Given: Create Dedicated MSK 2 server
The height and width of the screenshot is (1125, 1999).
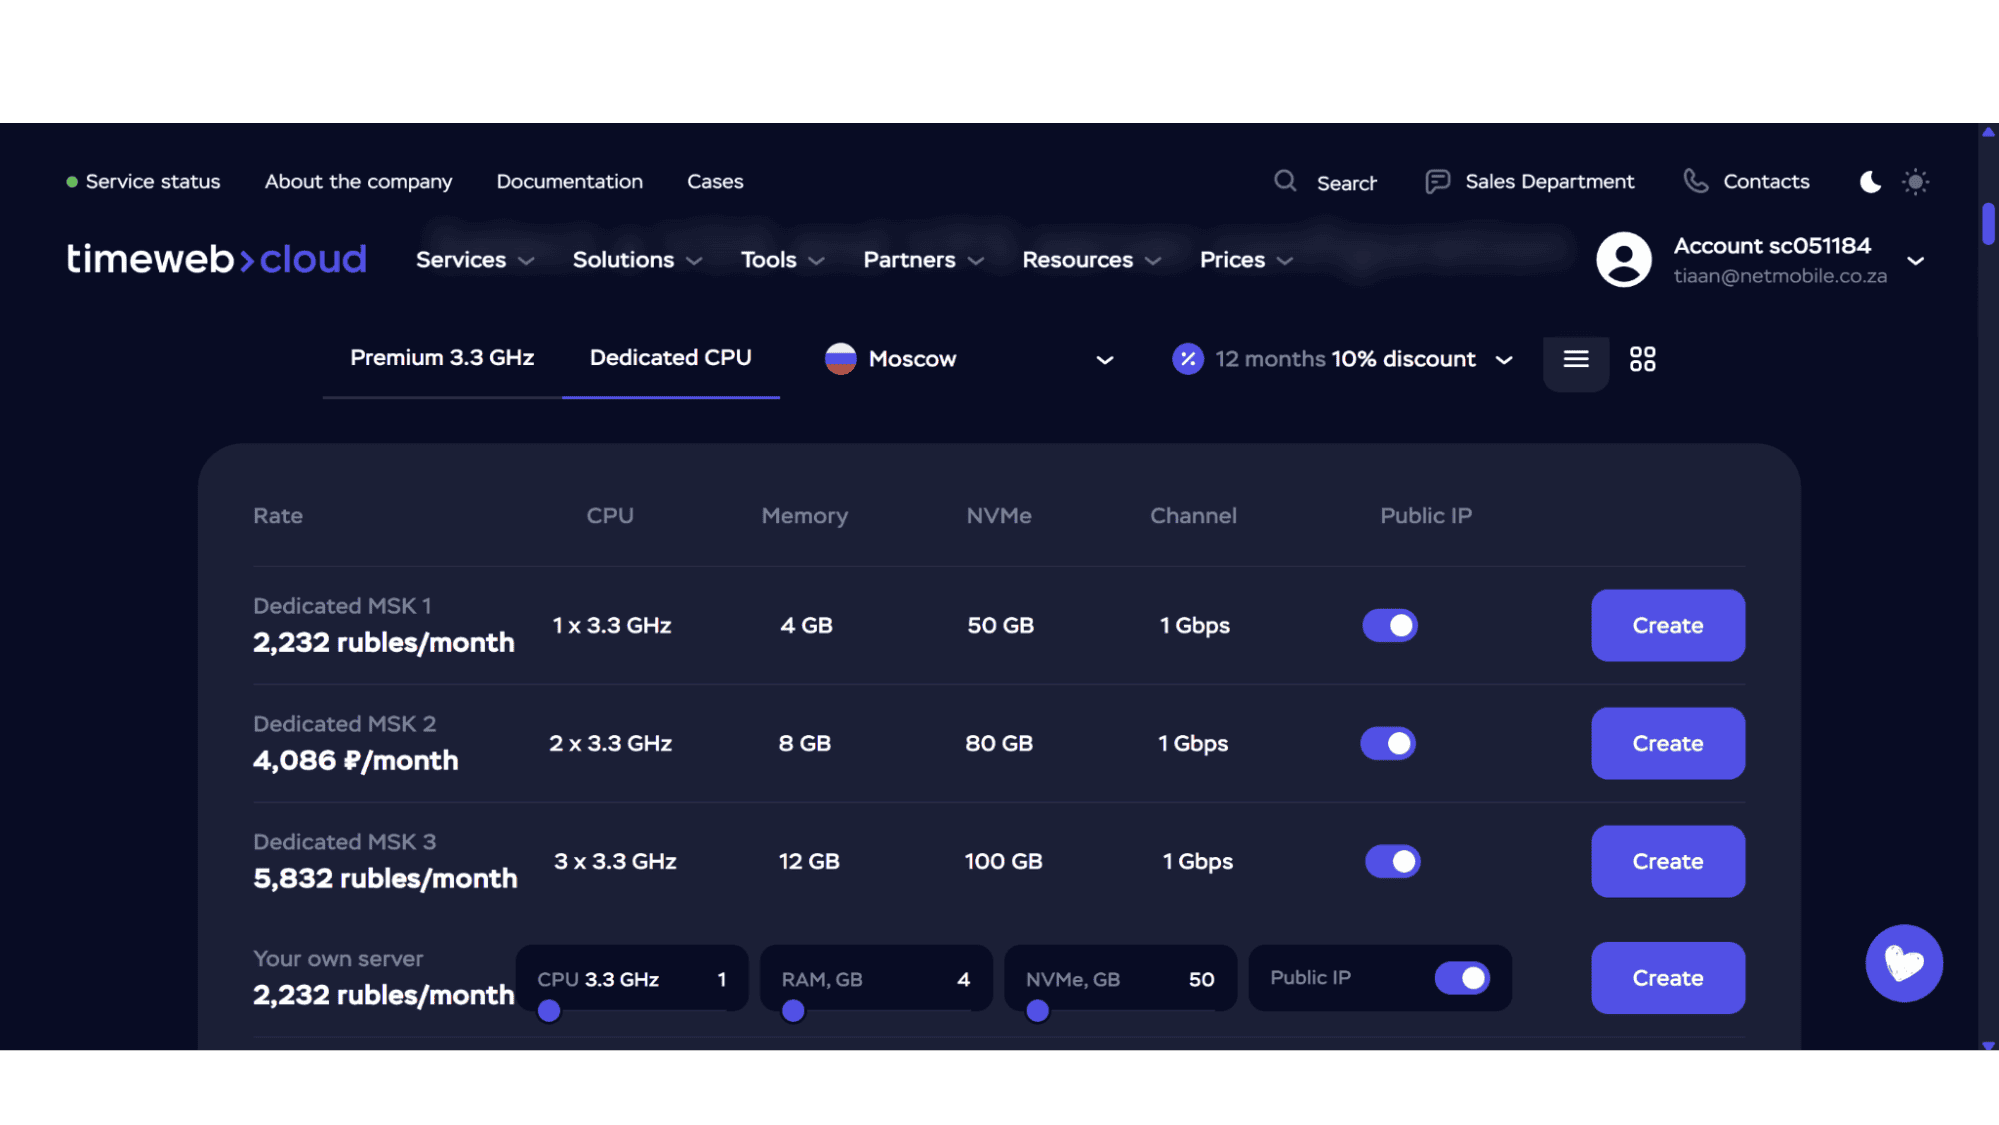Looking at the screenshot, I should pyautogui.click(x=1668, y=743).
